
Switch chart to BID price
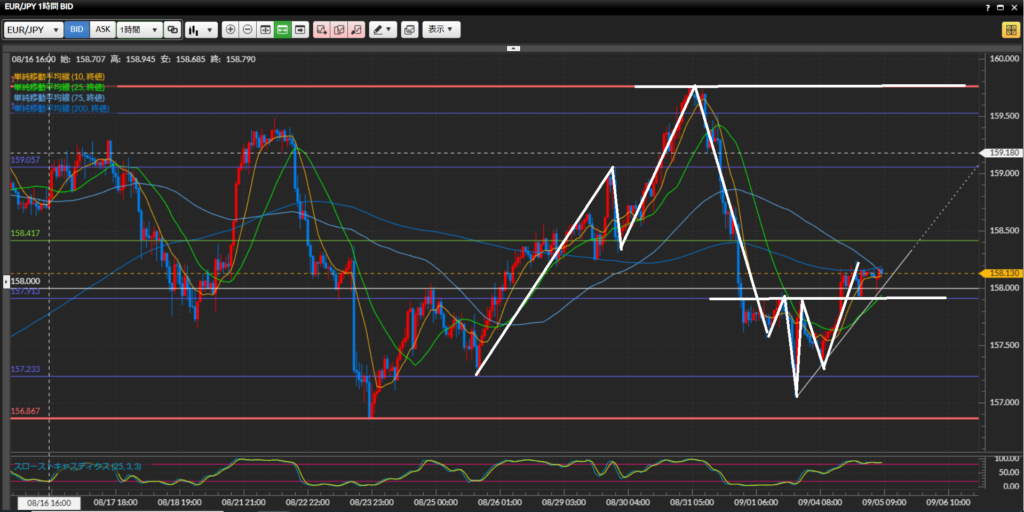pyautogui.click(x=77, y=30)
